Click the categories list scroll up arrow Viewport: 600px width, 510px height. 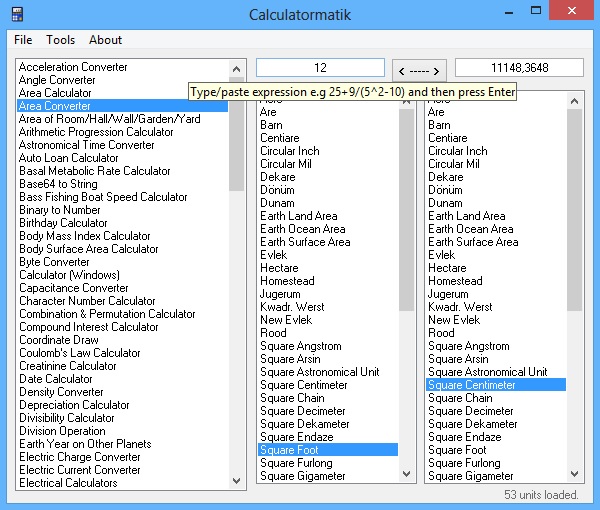236,68
